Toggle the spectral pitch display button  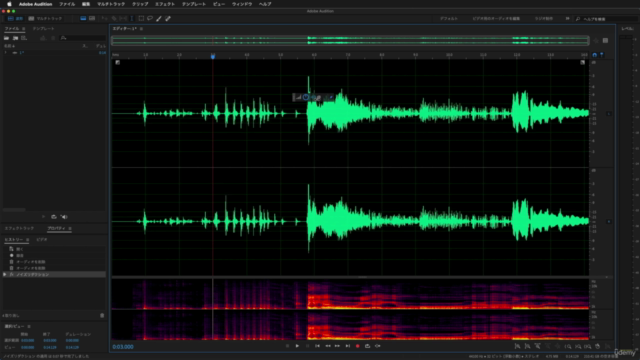click(92, 18)
